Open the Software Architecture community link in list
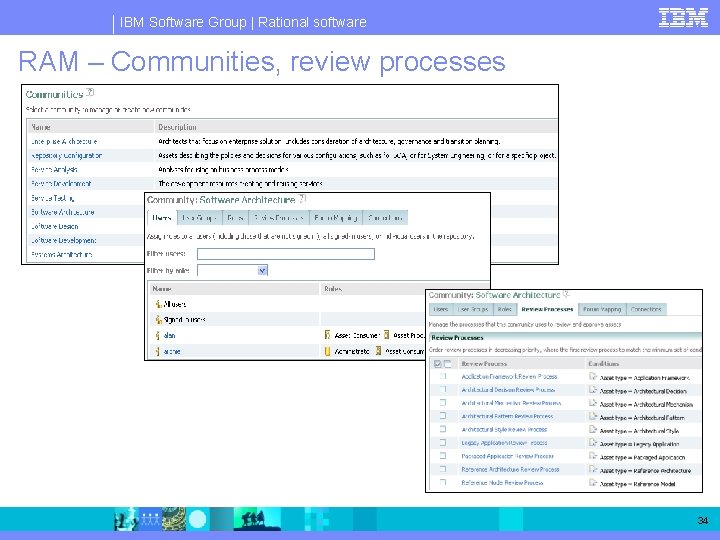The width and height of the screenshot is (720, 540). click(x=62, y=212)
